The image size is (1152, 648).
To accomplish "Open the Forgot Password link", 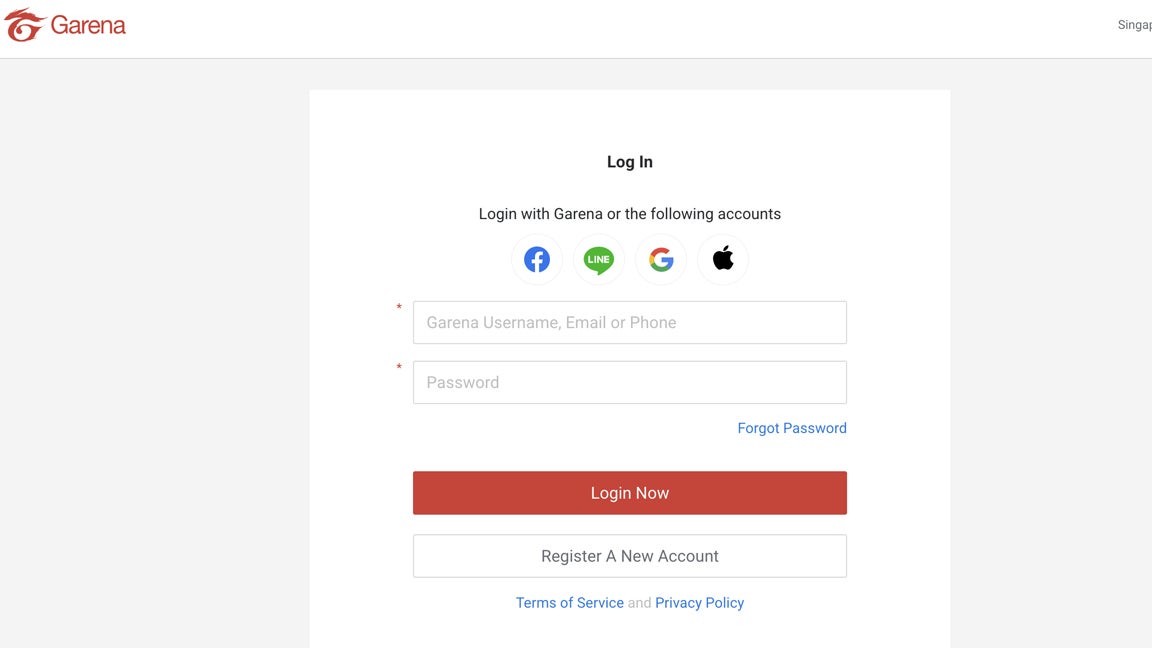I will point(792,428).
